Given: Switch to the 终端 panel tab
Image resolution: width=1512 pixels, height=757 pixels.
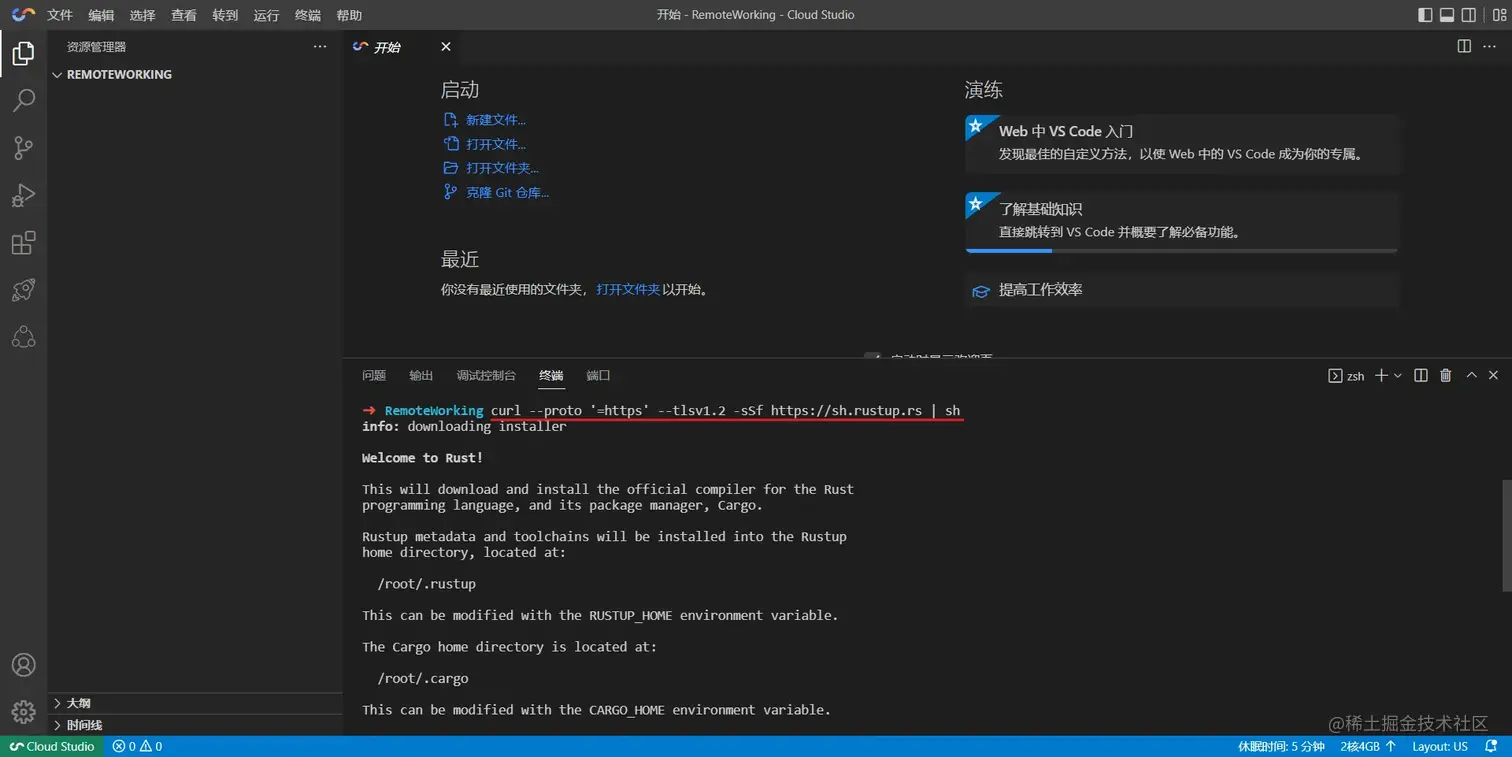Looking at the screenshot, I should click(551, 376).
